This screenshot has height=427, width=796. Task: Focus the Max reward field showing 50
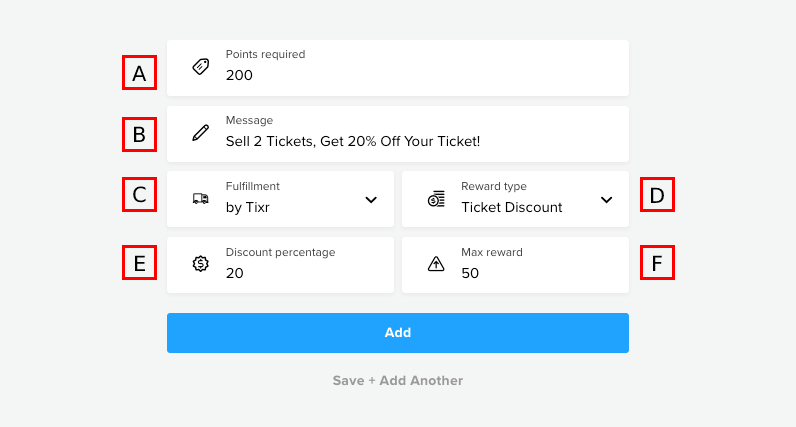[515, 265]
